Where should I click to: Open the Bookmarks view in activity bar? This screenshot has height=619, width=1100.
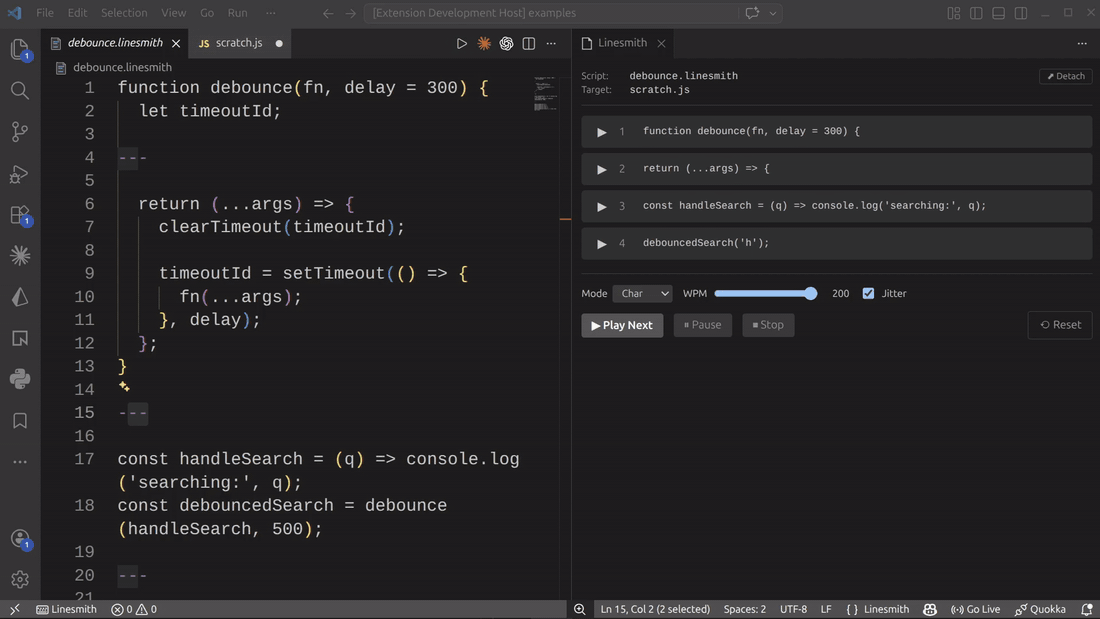point(20,420)
